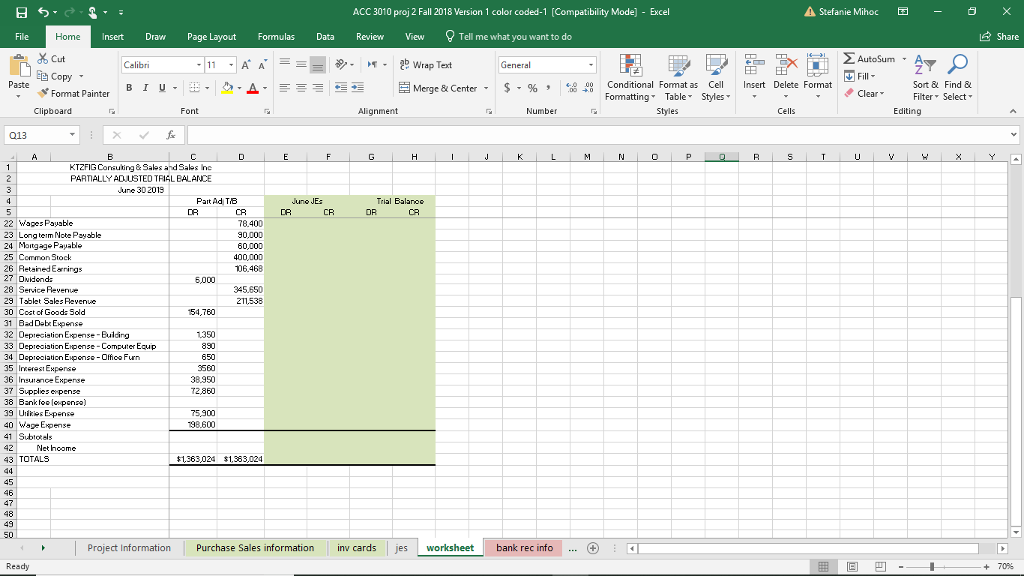Image resolution: width=1024 pixels, height=576 pixels.
Task: Toggle Bold formatting
Action: coord(129,88)
